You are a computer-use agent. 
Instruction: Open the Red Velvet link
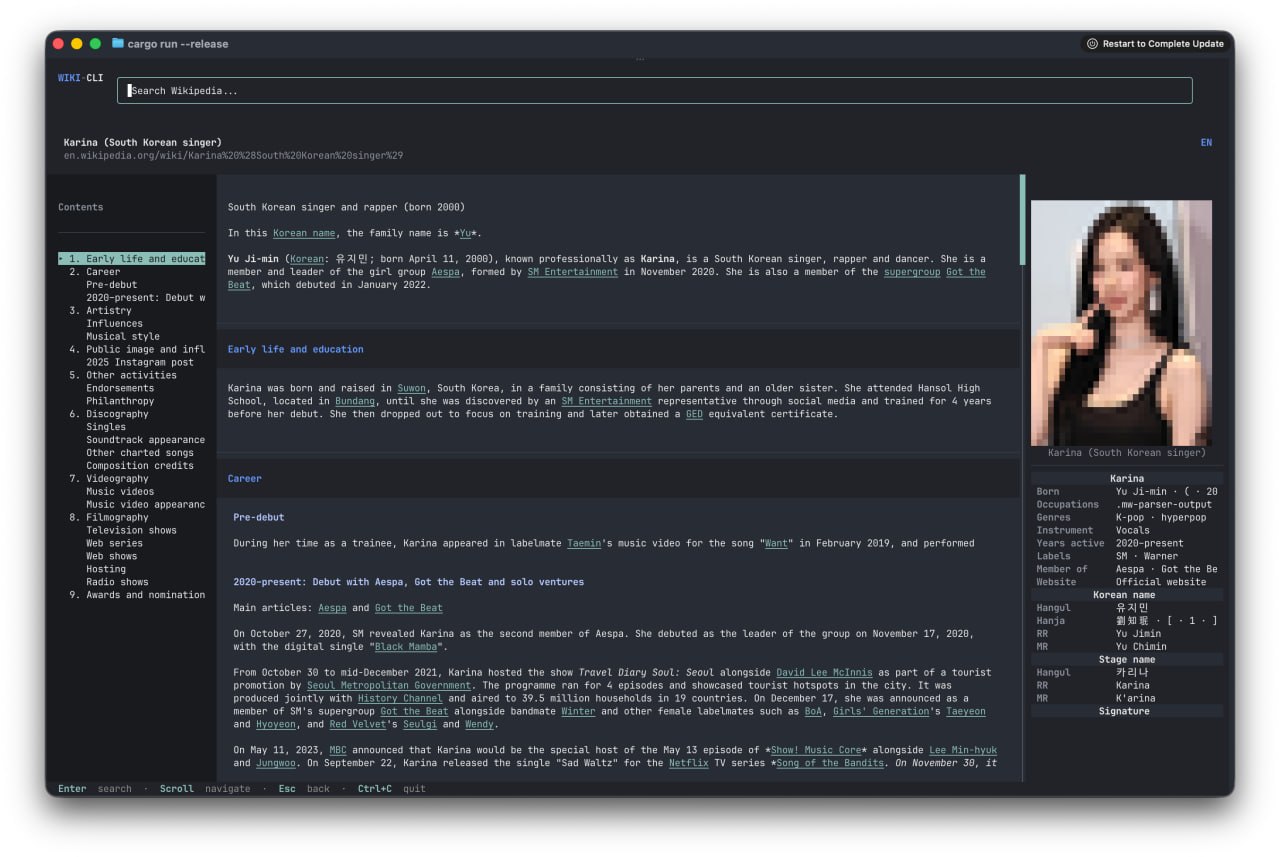tap(358, 724)
